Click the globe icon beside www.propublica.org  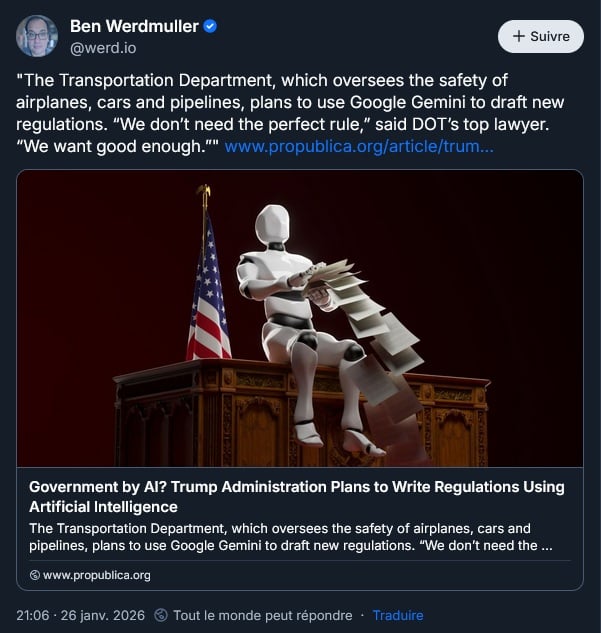pos(35,575)
